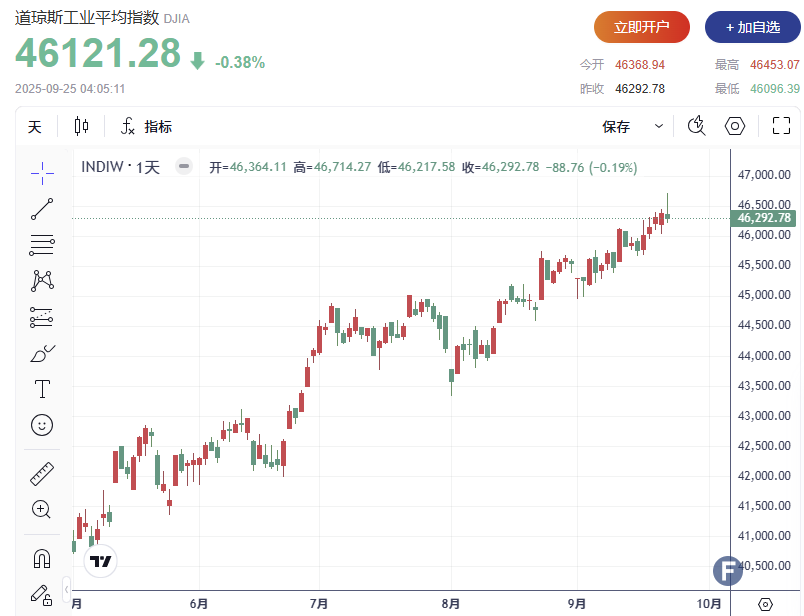Image resolution: width=804 pixels, height=616 pixels.
Task: Click the 最低 value 46096.39
Action: coord(775,89)
